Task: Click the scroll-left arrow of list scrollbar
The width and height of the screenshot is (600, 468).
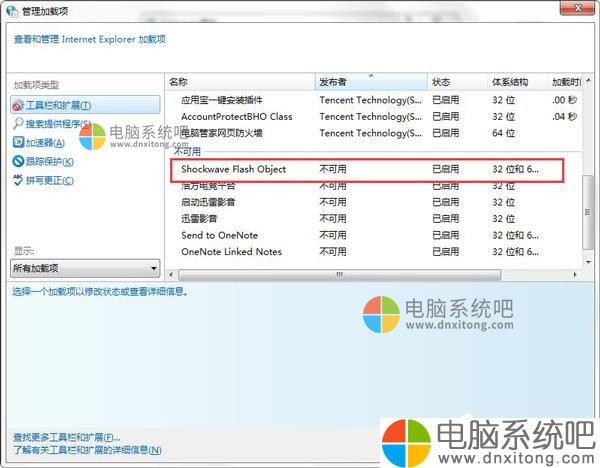Action: coord(172,274)
